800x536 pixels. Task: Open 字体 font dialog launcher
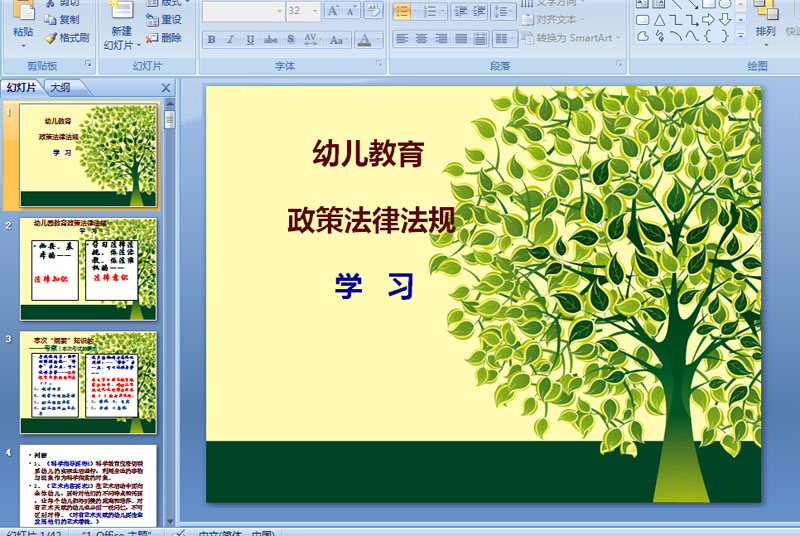[x=379, y=64]
